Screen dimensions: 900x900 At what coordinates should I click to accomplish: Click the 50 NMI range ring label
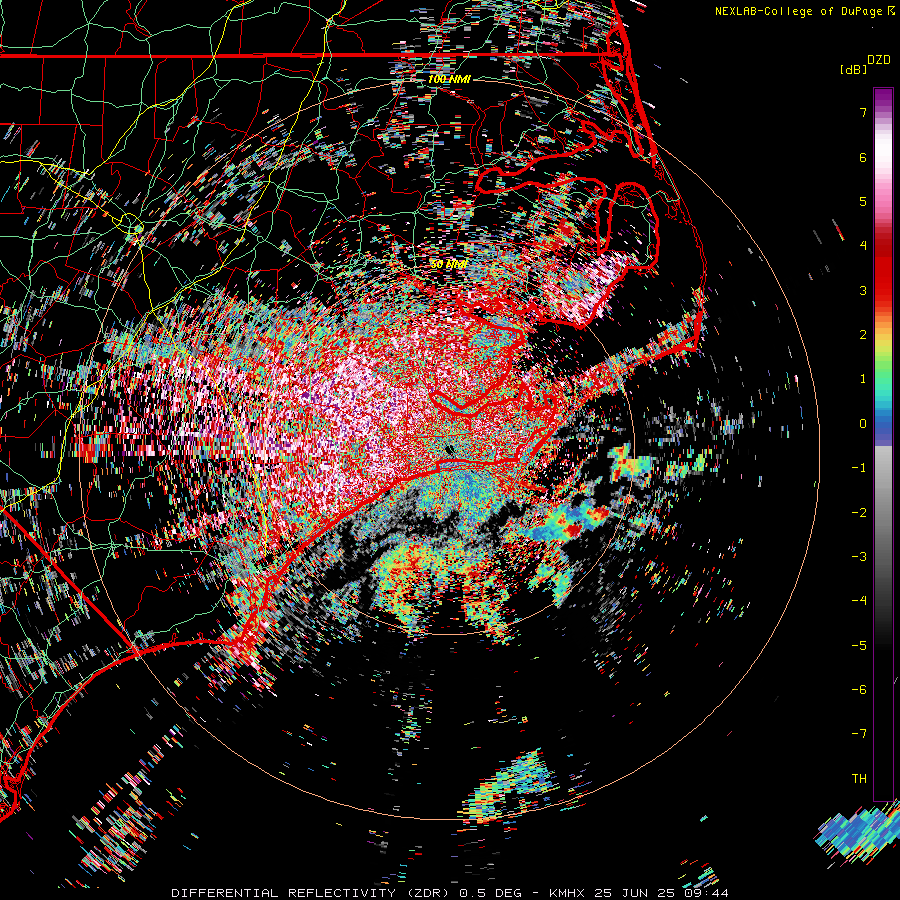449,265
